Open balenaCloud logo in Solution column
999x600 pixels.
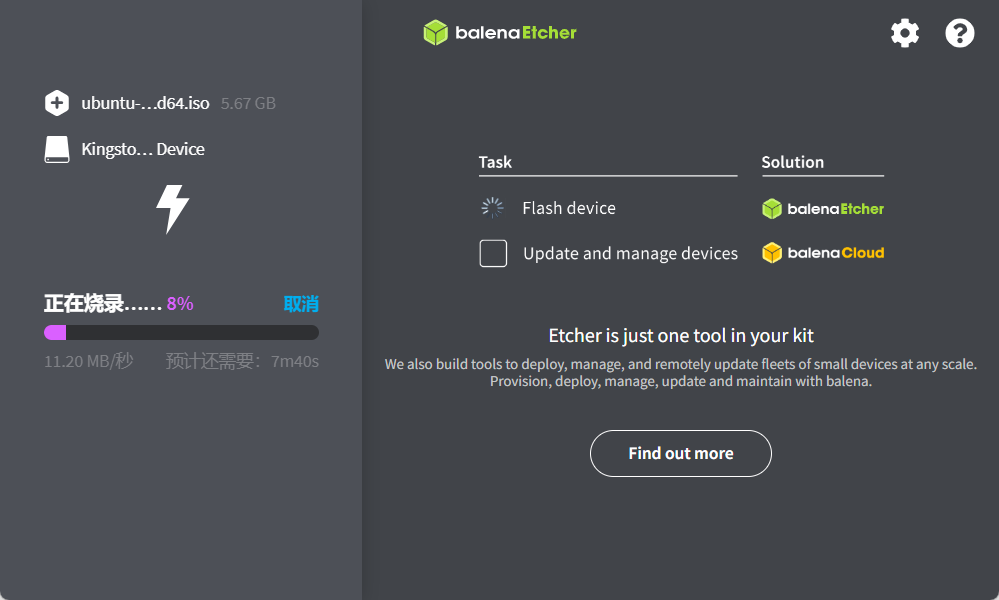[823, 253]
